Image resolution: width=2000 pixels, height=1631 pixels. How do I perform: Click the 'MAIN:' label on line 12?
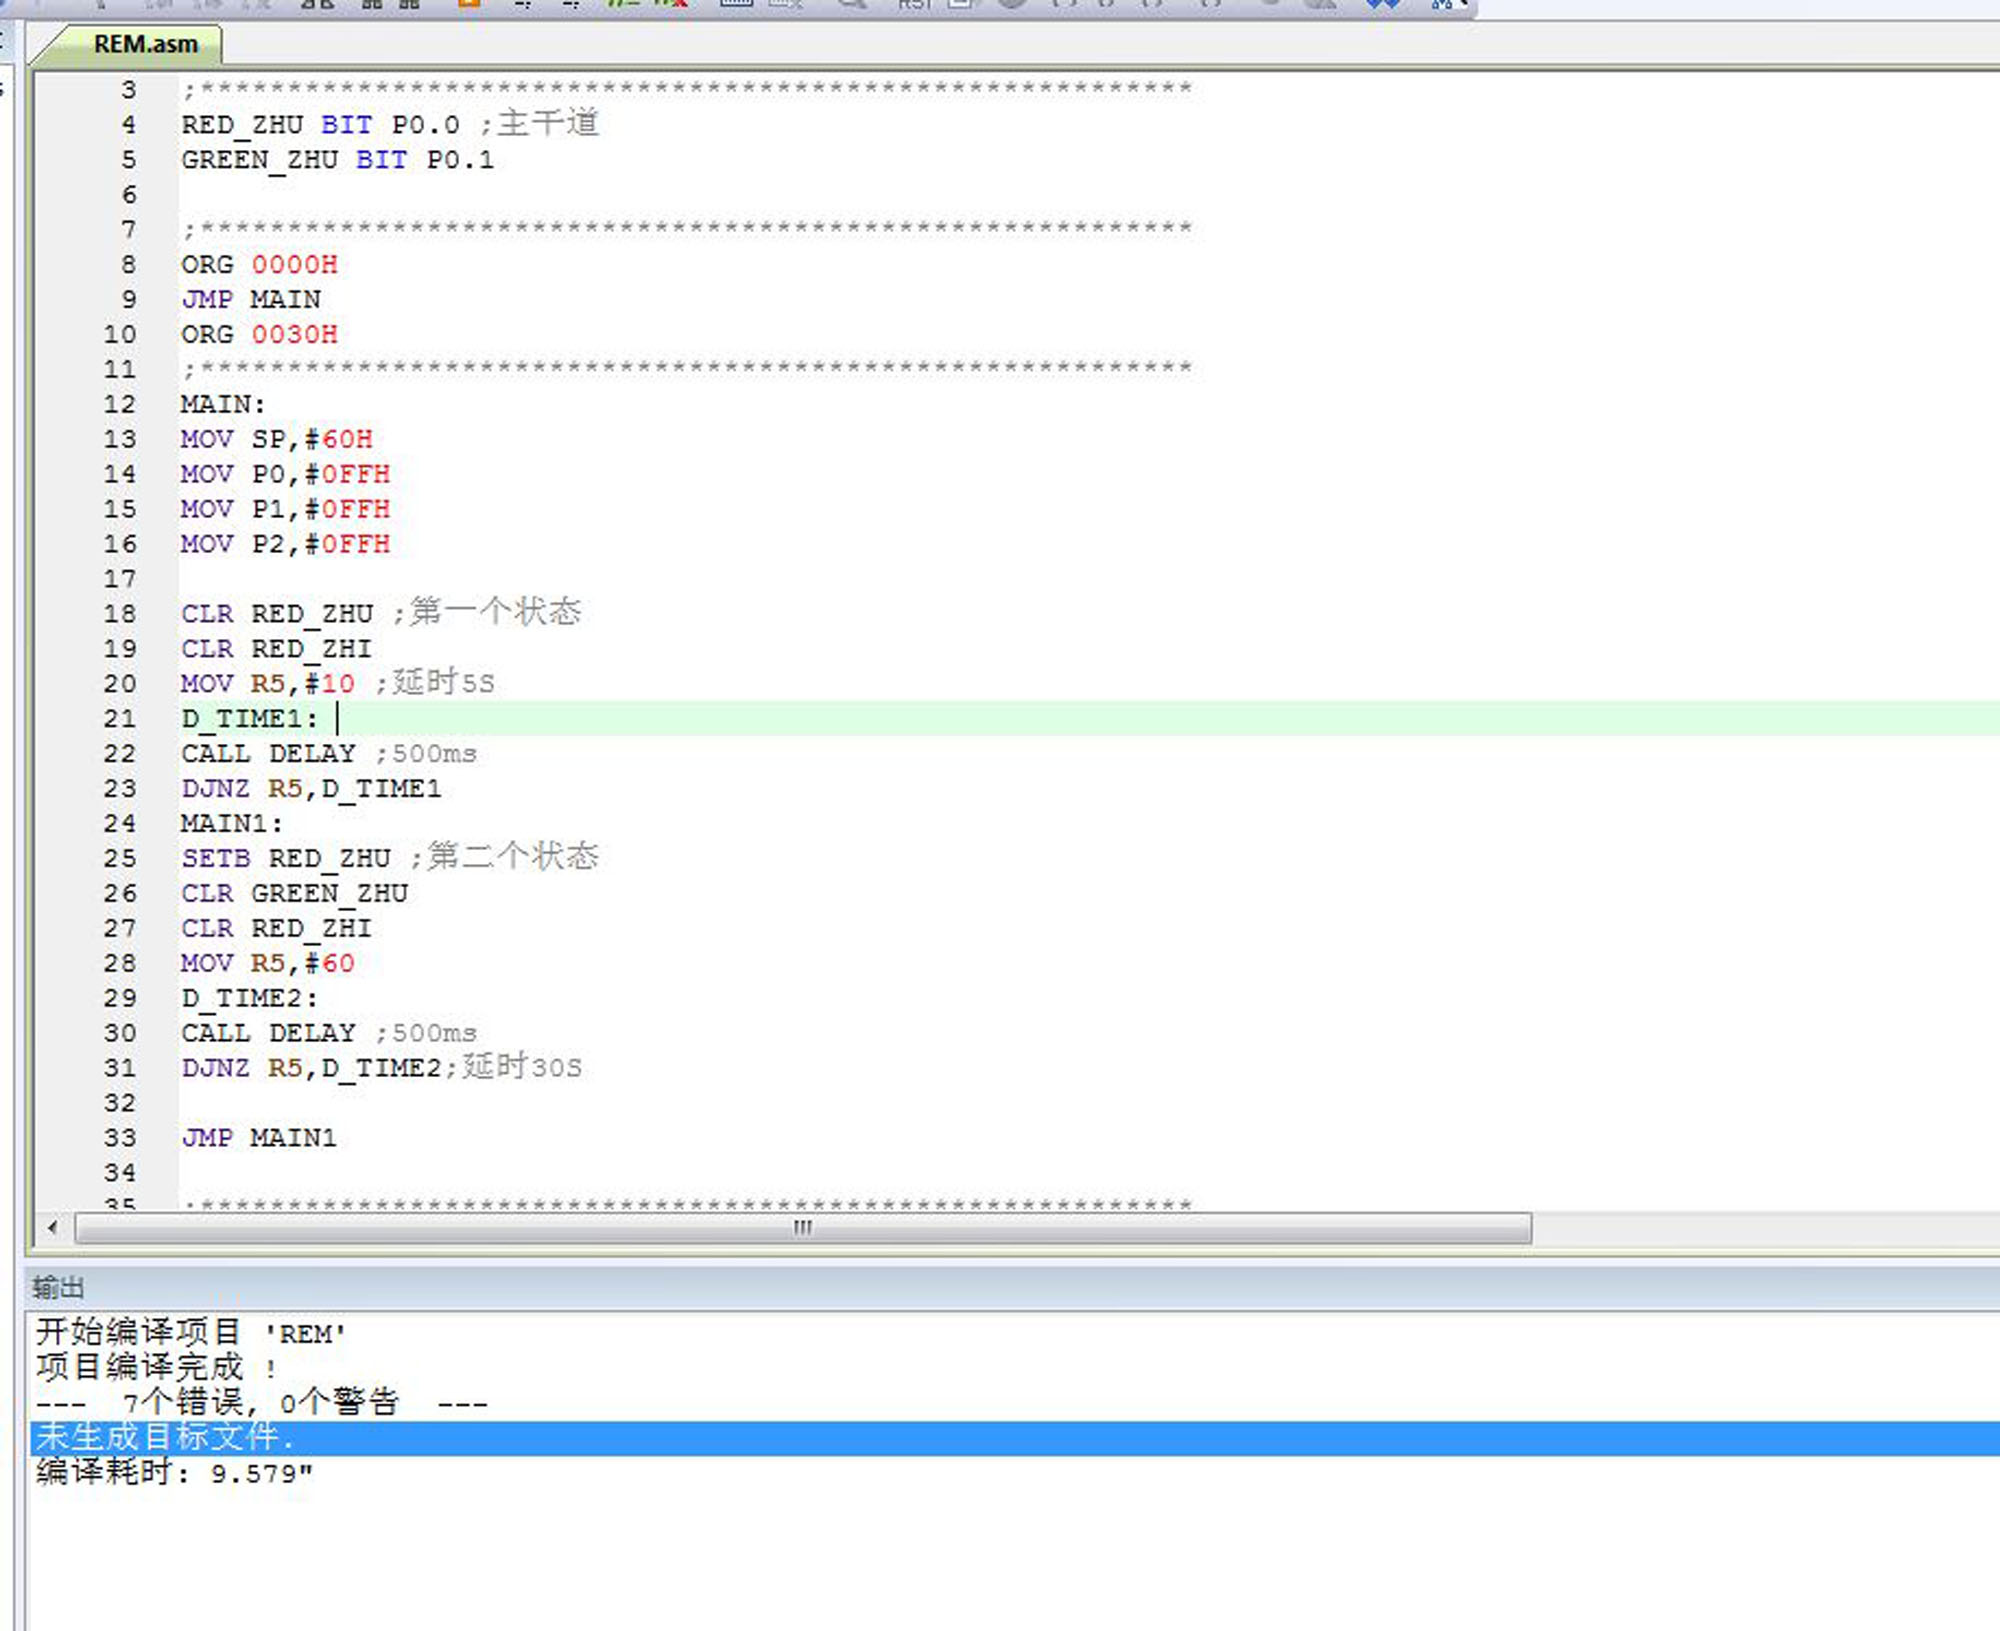(223, 405)
